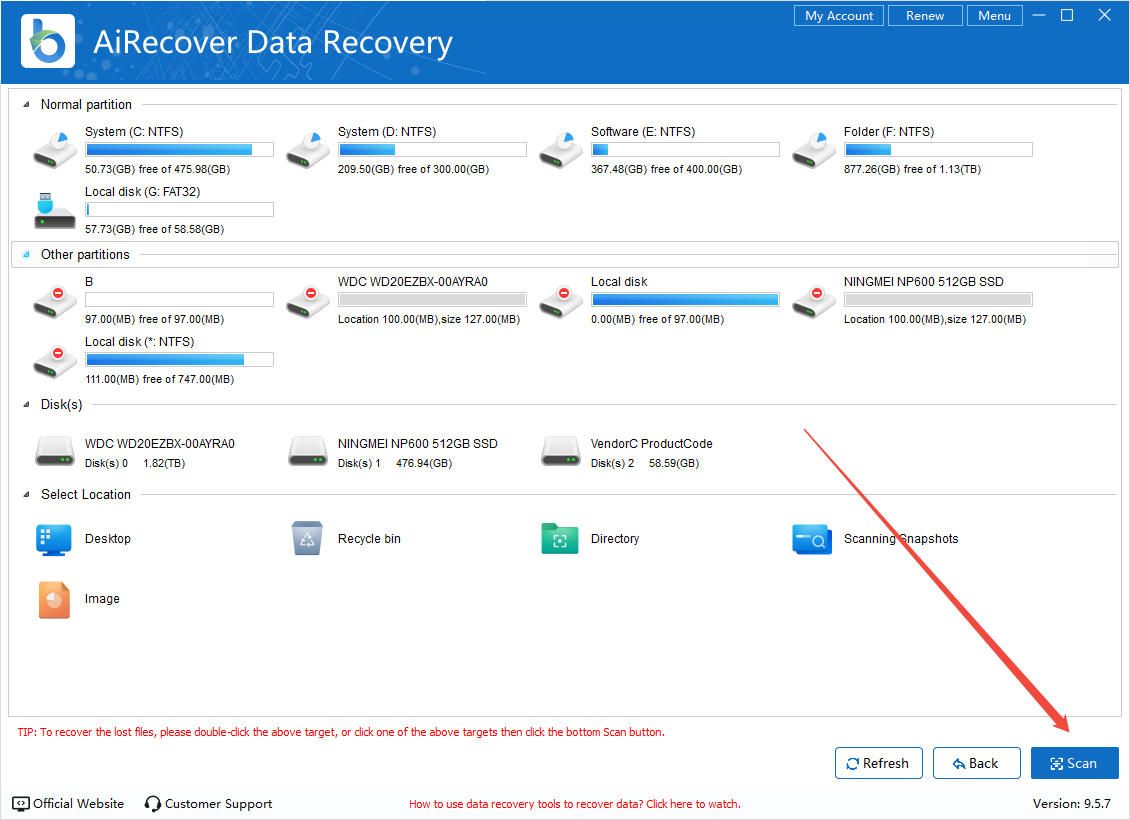Screen dimensions: 1130x820
Task: Select the WDC WD20EZBX physical disk 0 icon
Action: tap(55, 452)
